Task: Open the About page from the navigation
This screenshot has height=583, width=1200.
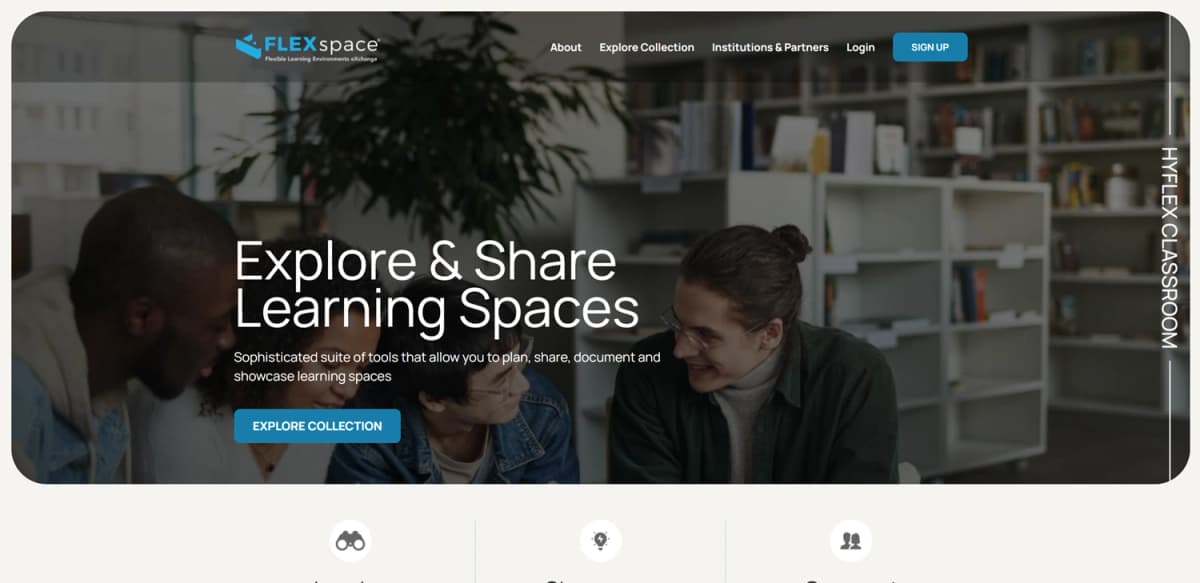Action: (x=565, y=47)
